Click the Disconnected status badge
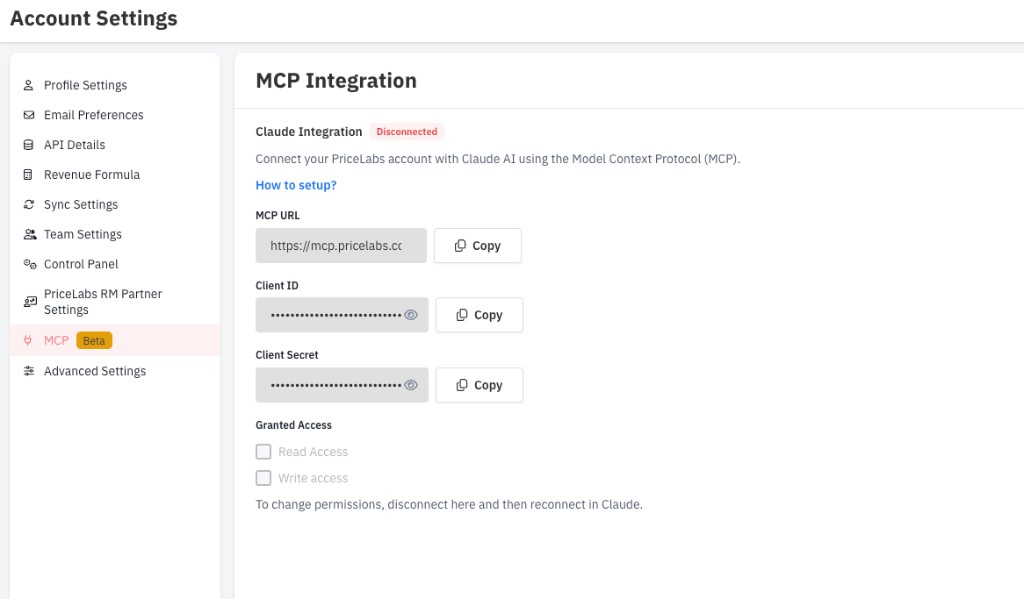Screen dimensions: 1024x599 [407, 131]
